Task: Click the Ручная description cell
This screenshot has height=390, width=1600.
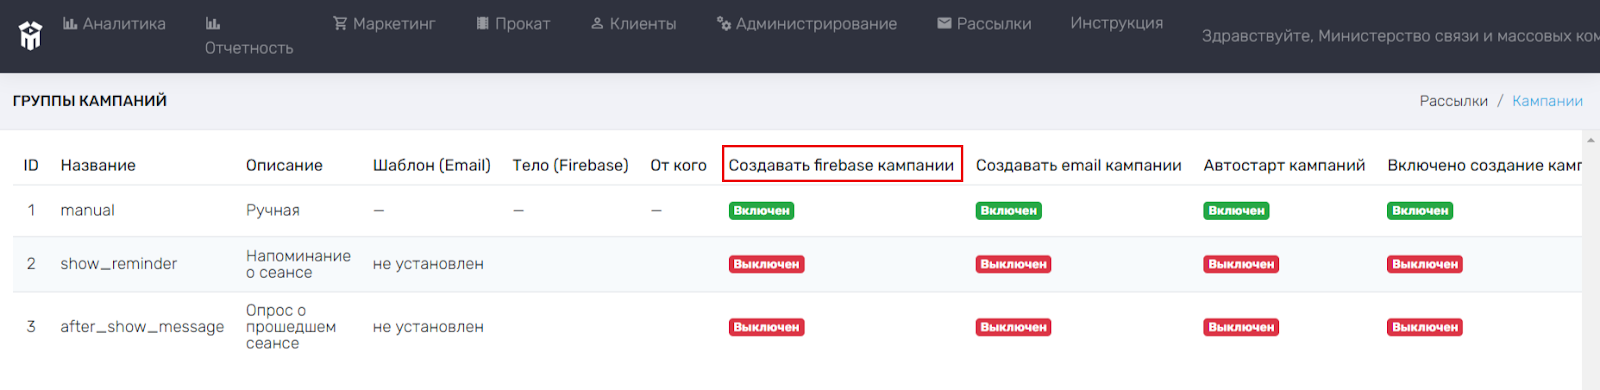Action: point(273,210)
